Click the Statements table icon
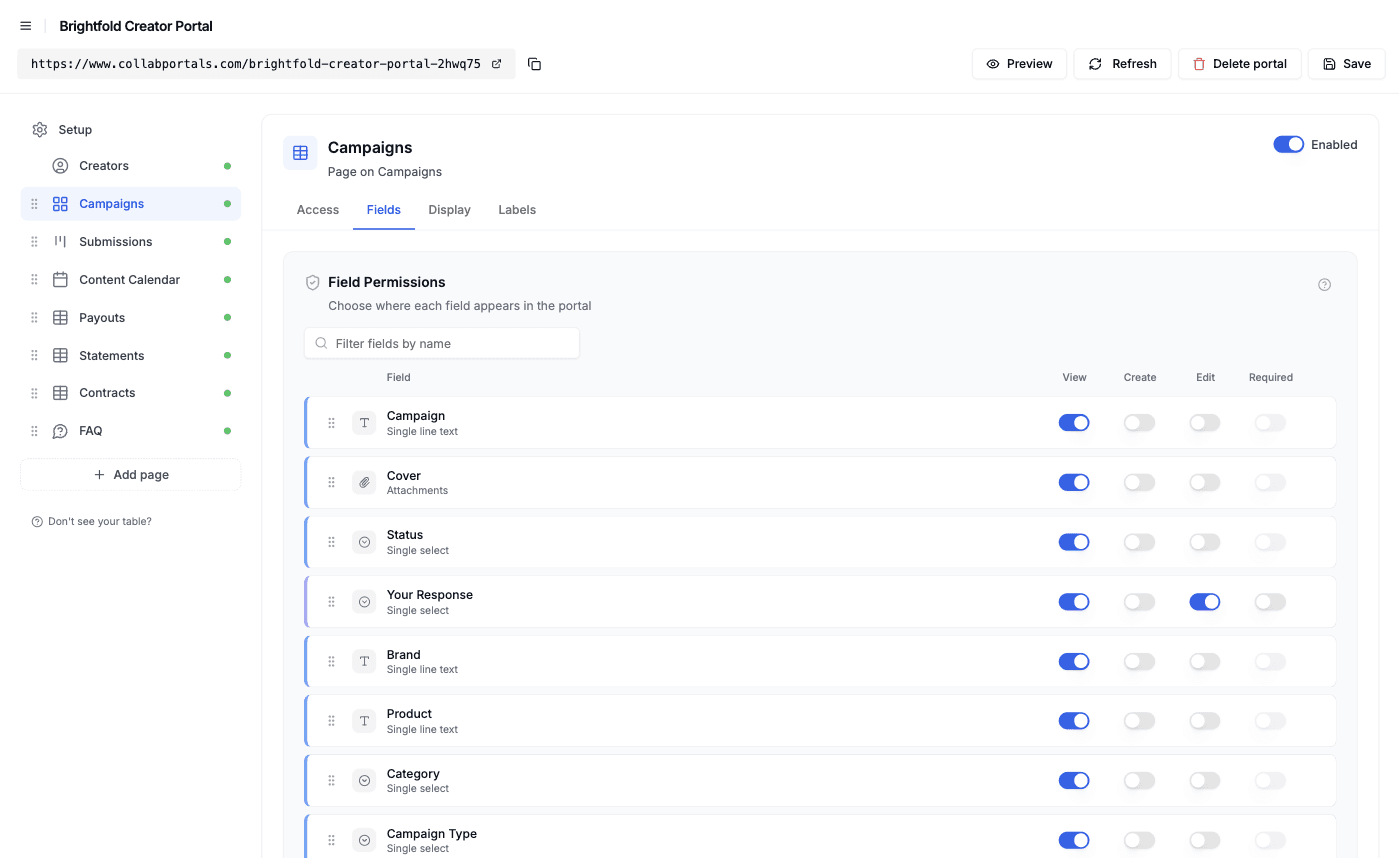The image size is (1399, 858). (x=60, y=356)
